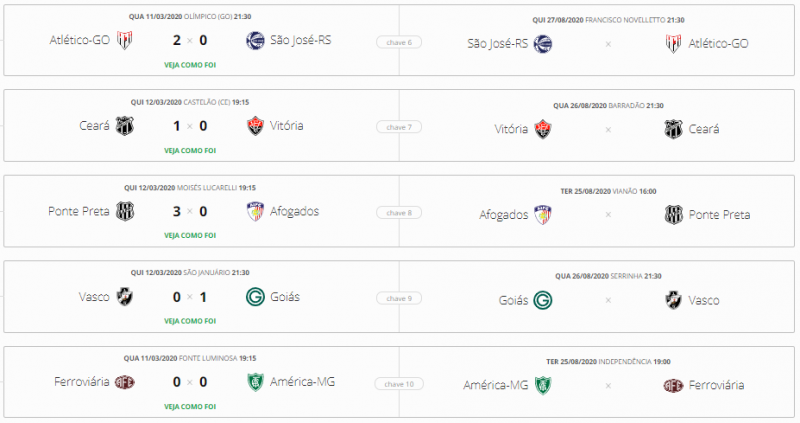
Task: Click the América-MG crest beside 0×0 score
Action: 255,382
